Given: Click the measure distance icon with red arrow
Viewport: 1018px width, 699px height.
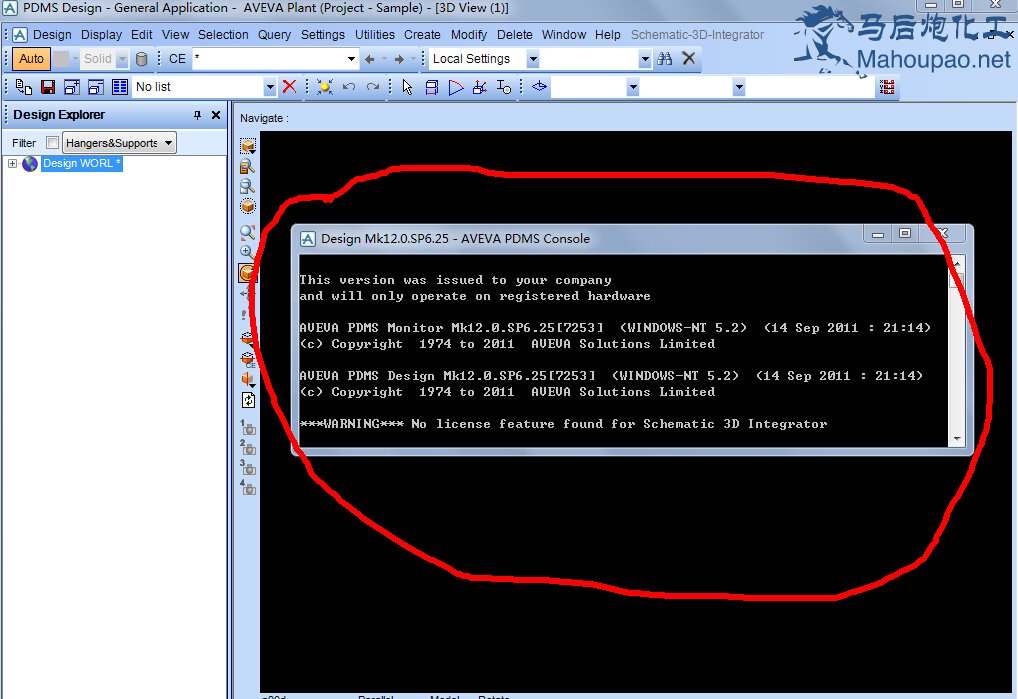Looking at the screenshot, I should pyautogui.click(x=480, y=87).
